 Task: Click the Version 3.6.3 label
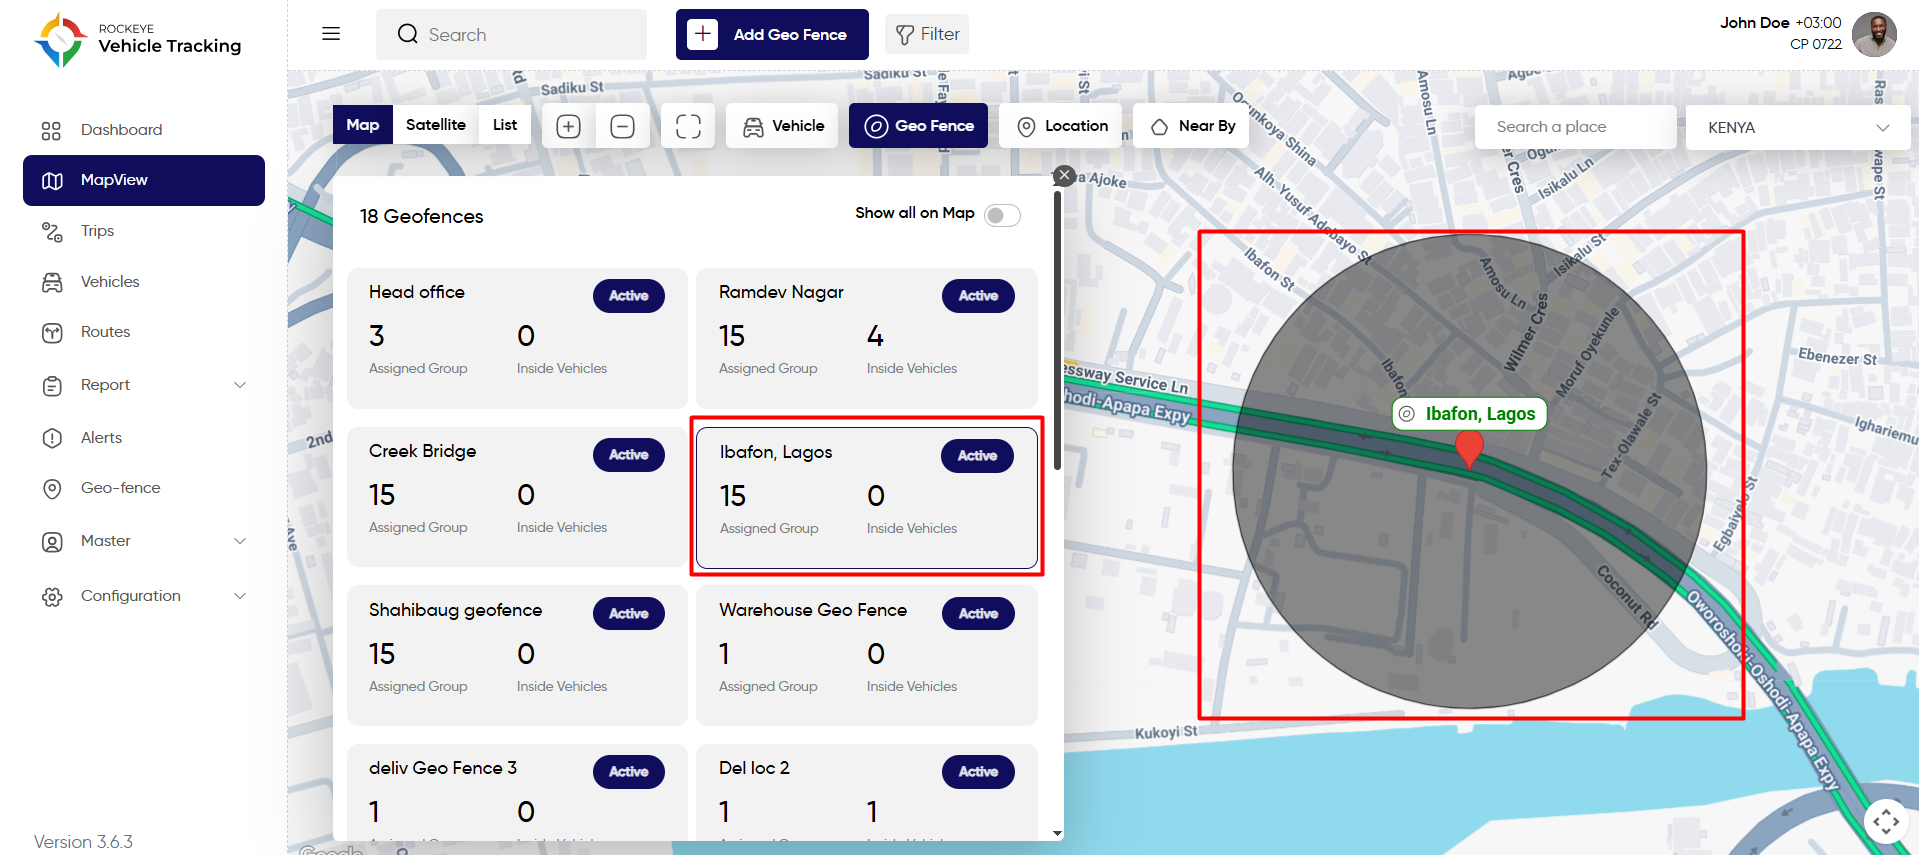[x=83, y=842]
